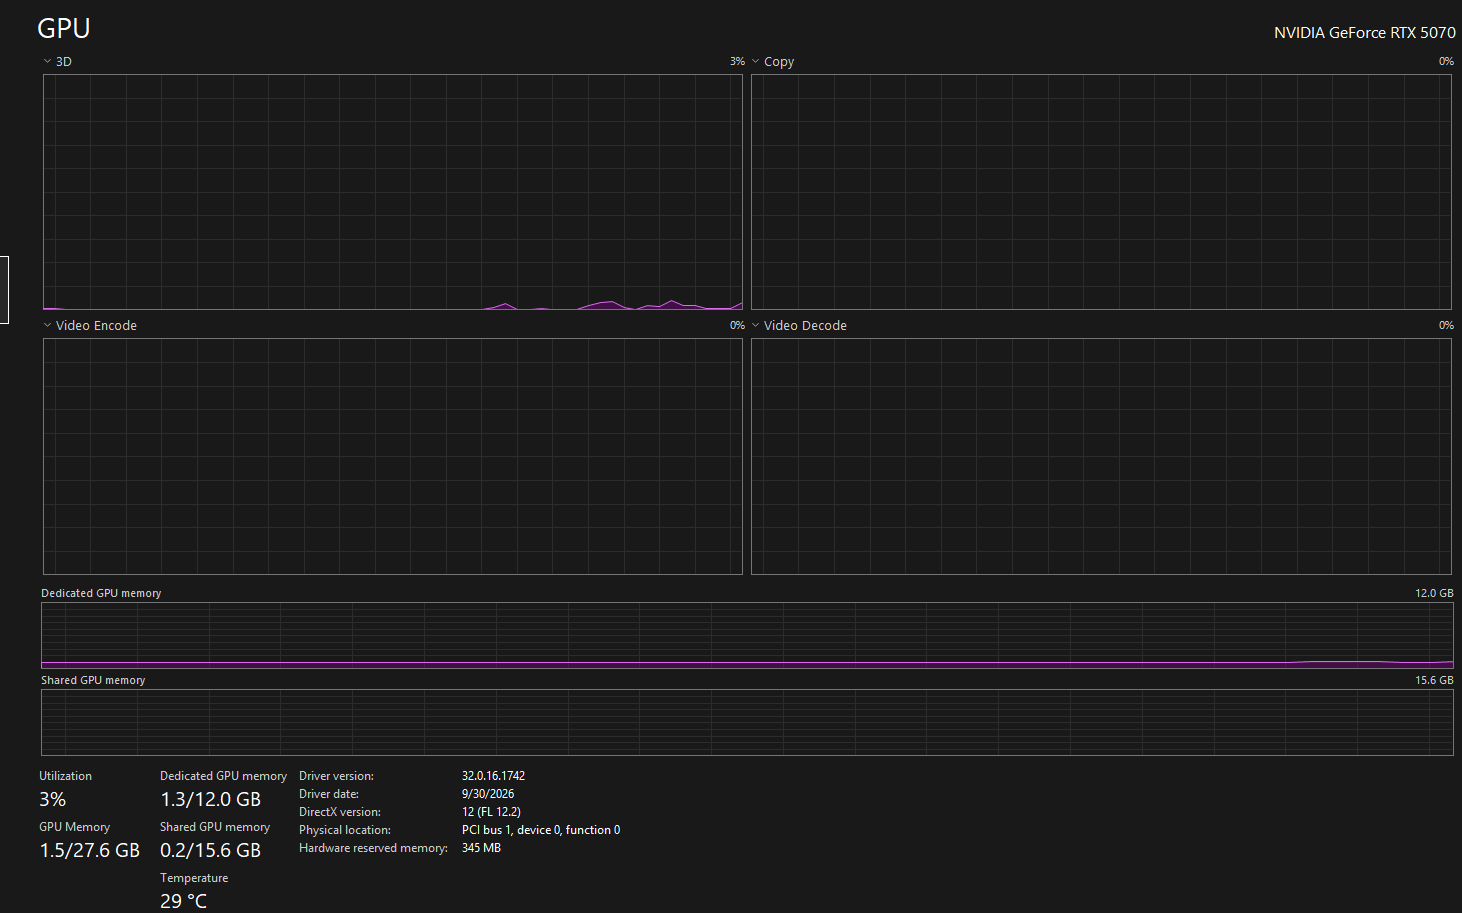This screenshot has width=1462, height=913.
Task: Click the 0% label above Video Decode graph
Action: click(x=1446, y=325)
